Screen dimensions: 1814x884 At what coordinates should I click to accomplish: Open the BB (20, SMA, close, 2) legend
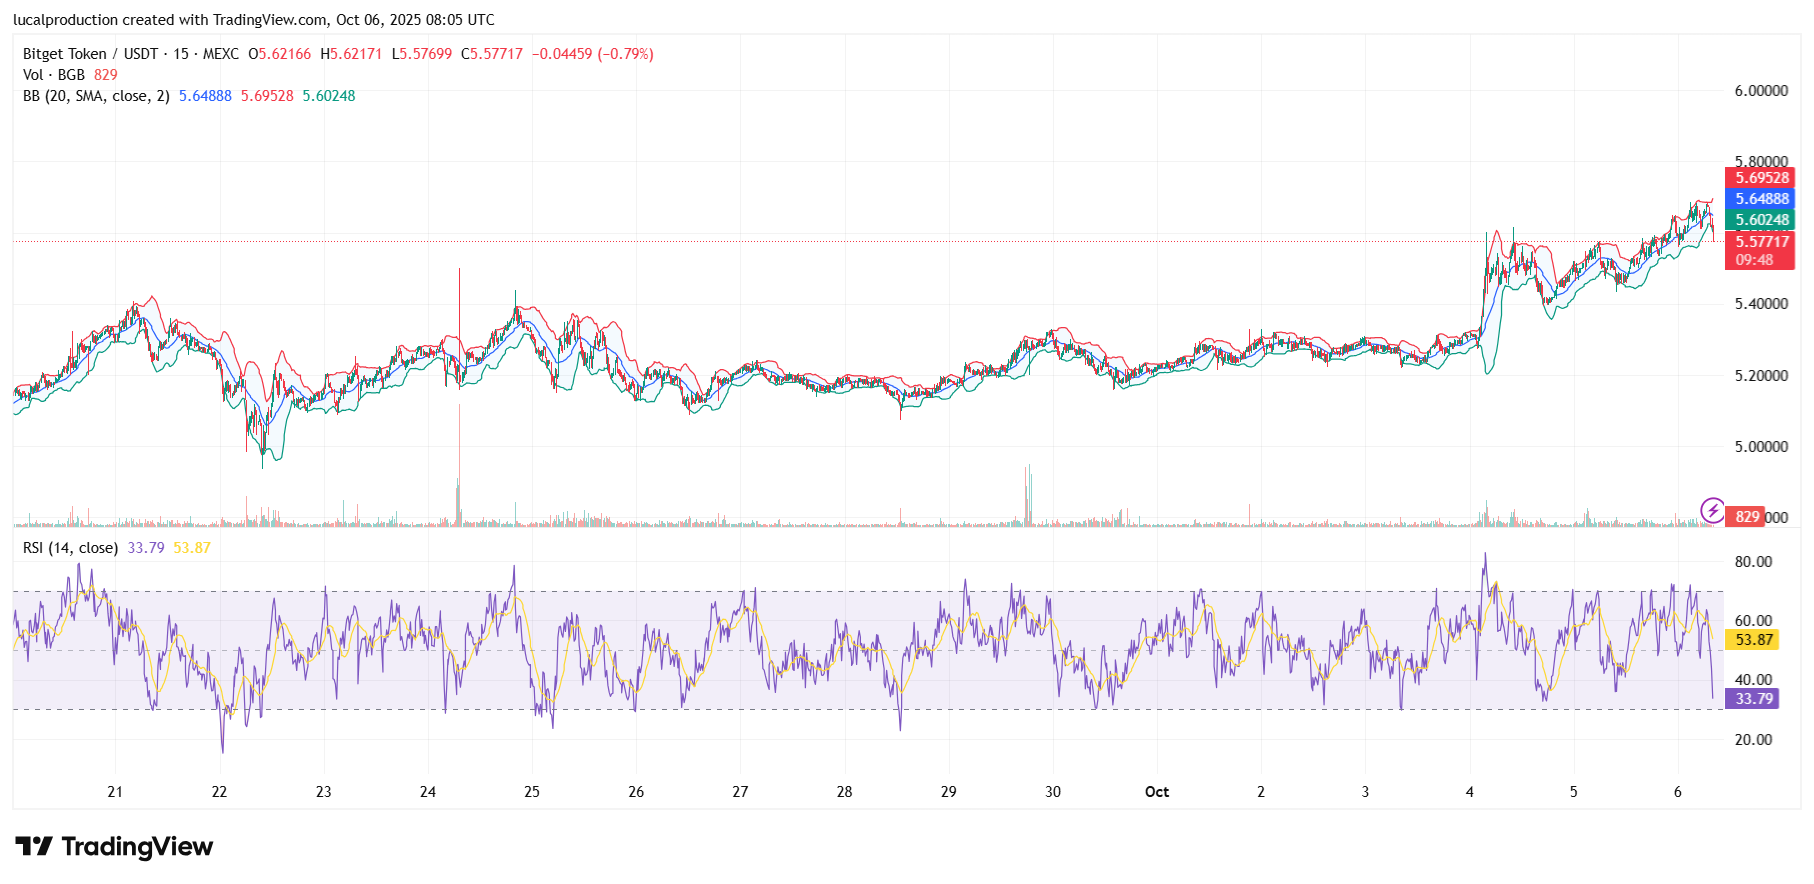pyautogui.click(x=96, y=96)
